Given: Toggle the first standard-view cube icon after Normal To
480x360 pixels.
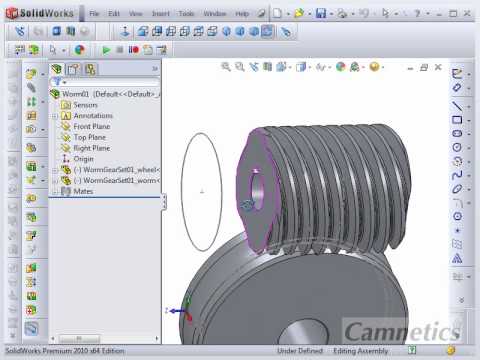Looking at the screenshot, I should coord(143,32).
